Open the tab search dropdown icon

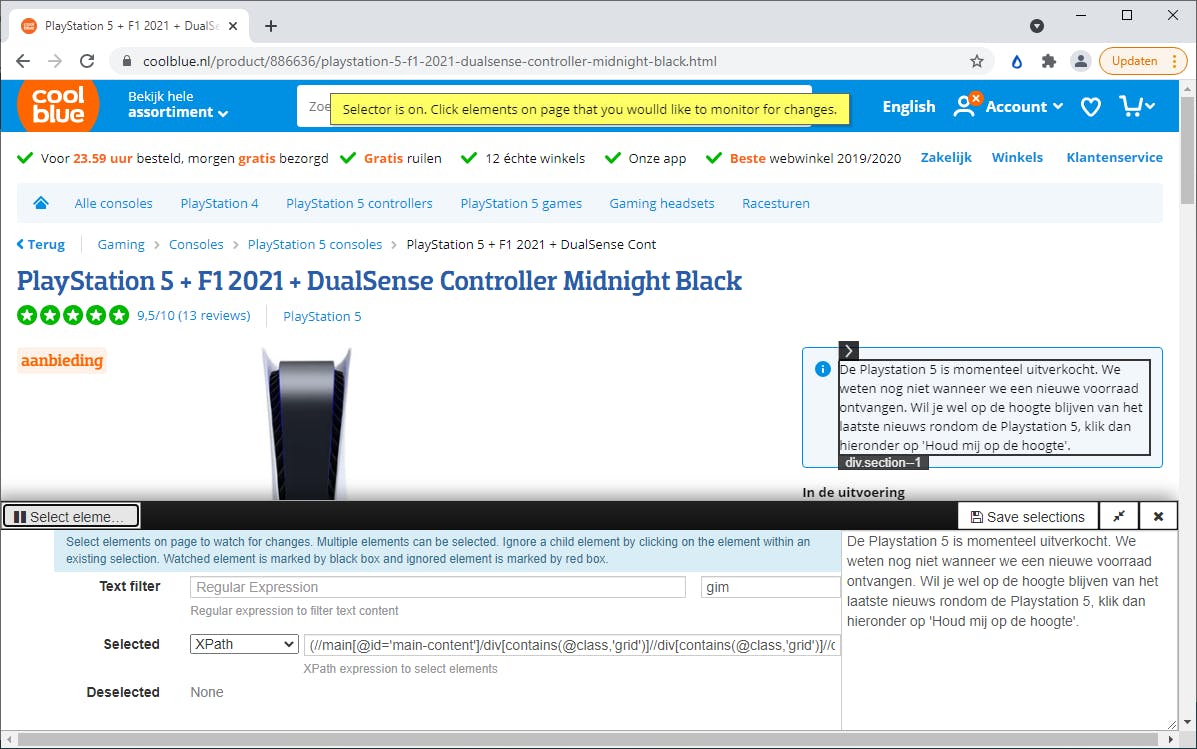[x=1037, y=26]
